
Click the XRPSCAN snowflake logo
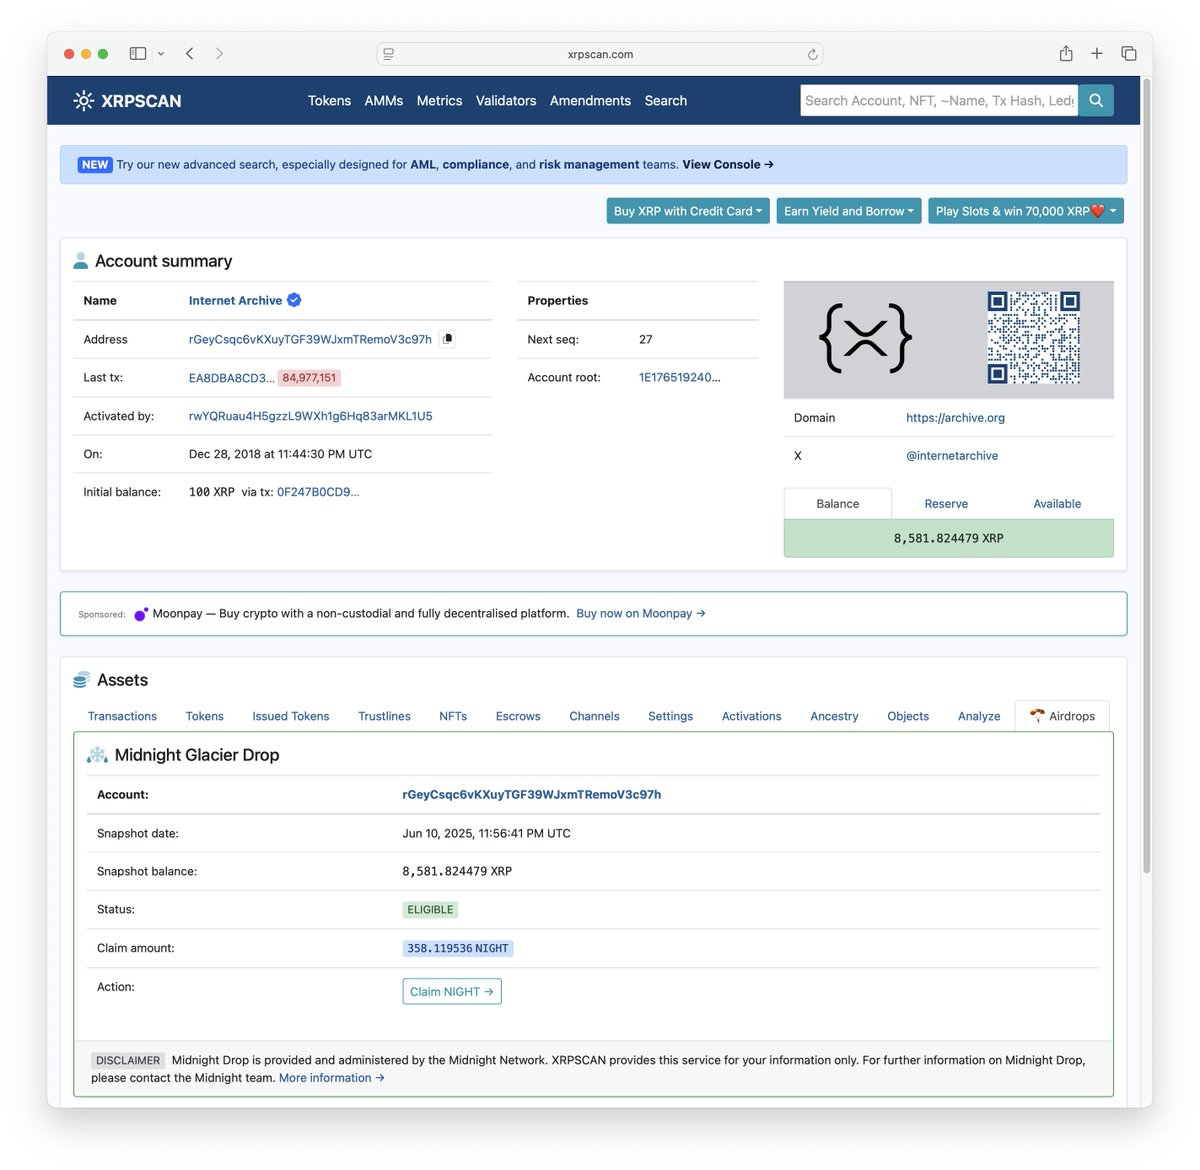81,100
